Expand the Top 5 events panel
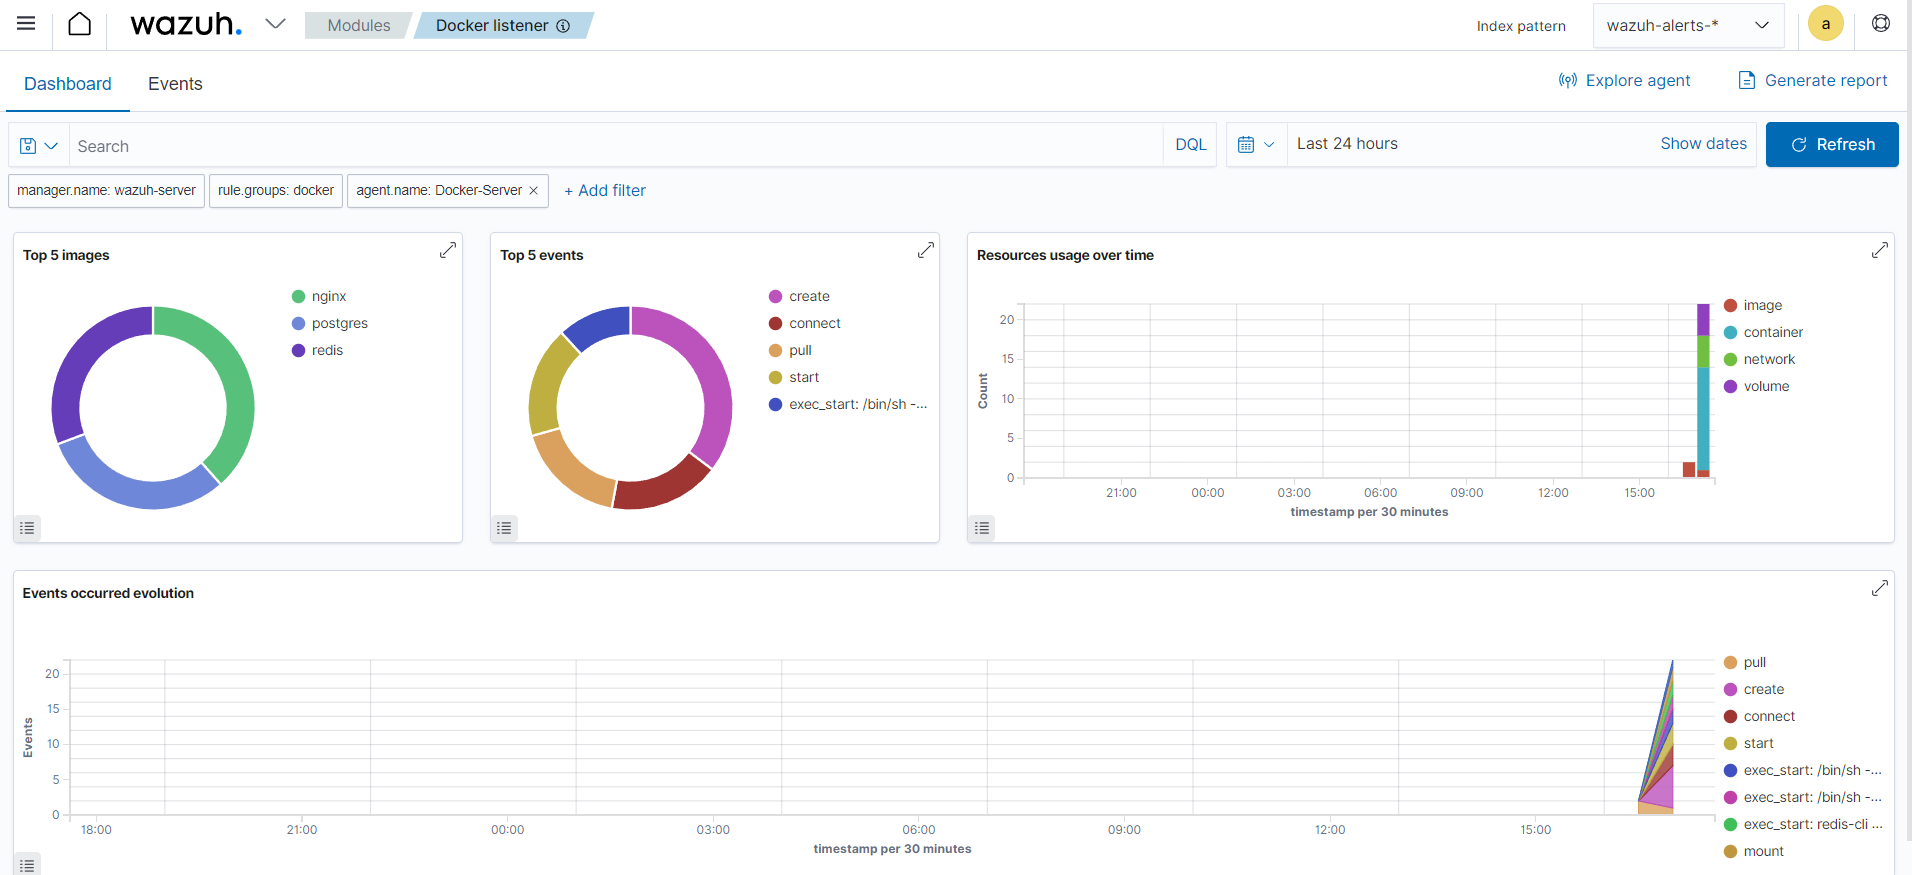 coord(926,250)
